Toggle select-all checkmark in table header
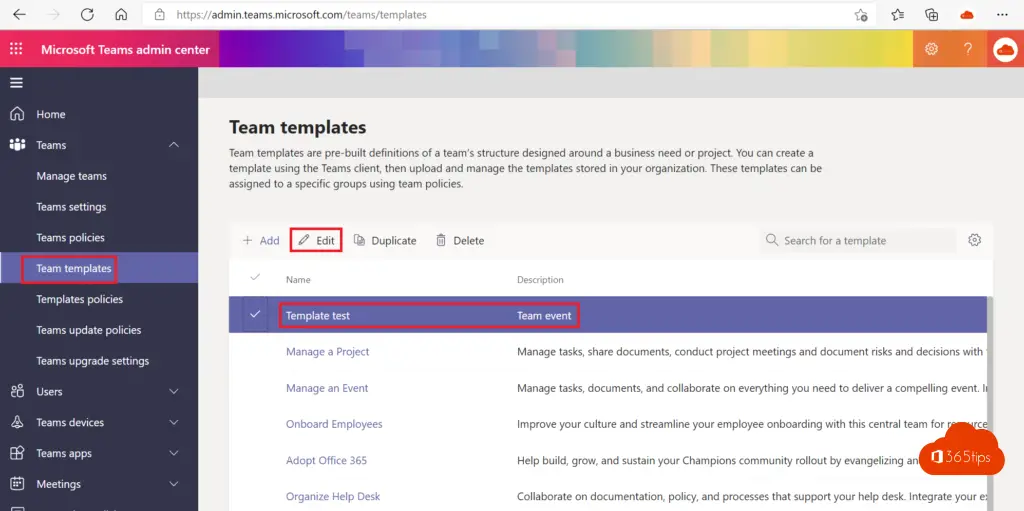 (255, 277)
